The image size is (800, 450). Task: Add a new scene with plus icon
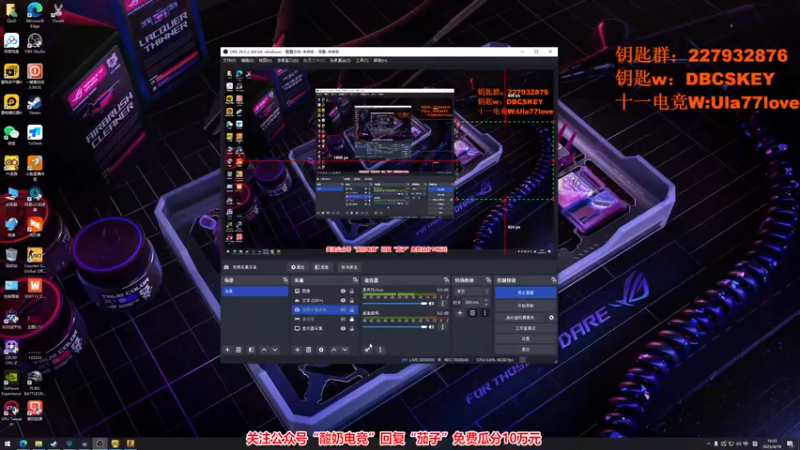tap(228, 349)
